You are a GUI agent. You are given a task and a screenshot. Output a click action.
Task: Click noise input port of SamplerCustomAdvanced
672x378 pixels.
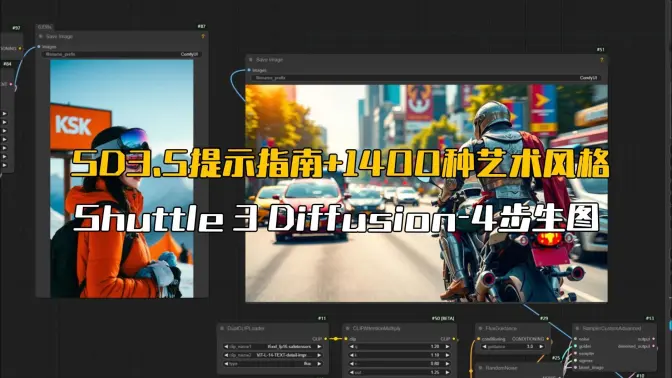[575, 339]
